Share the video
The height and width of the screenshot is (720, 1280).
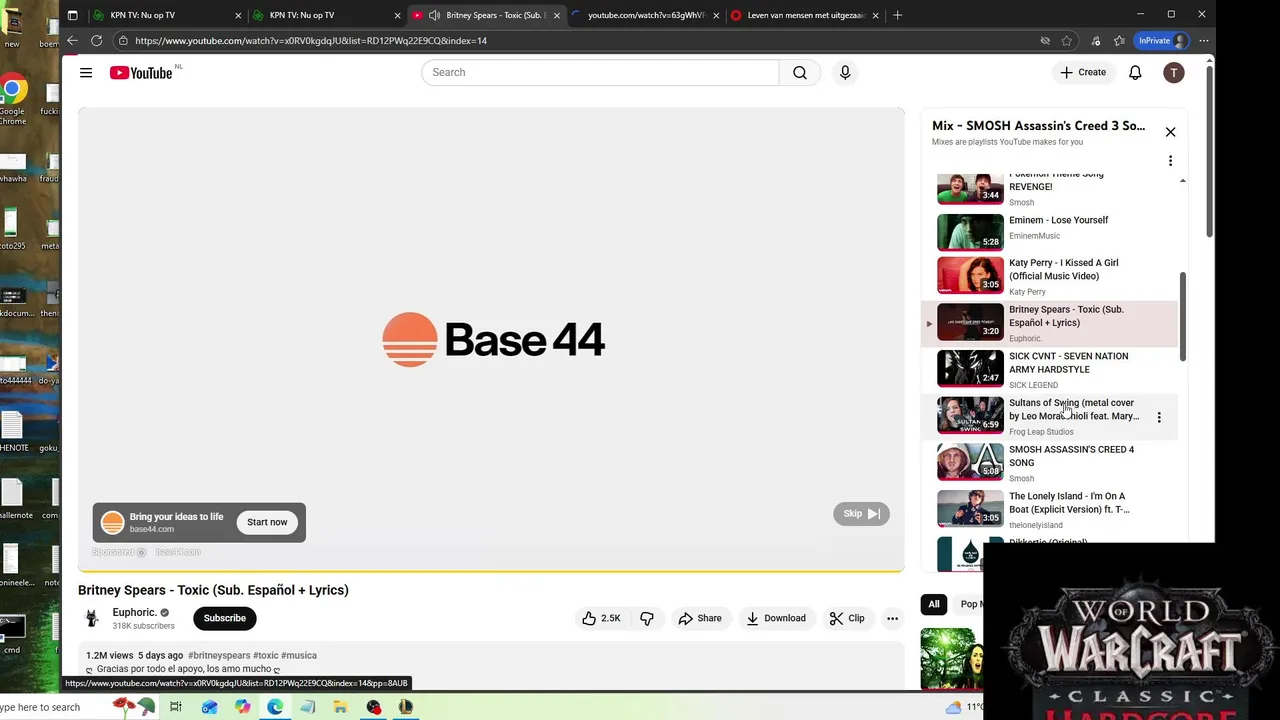click(x=700, y=618)
